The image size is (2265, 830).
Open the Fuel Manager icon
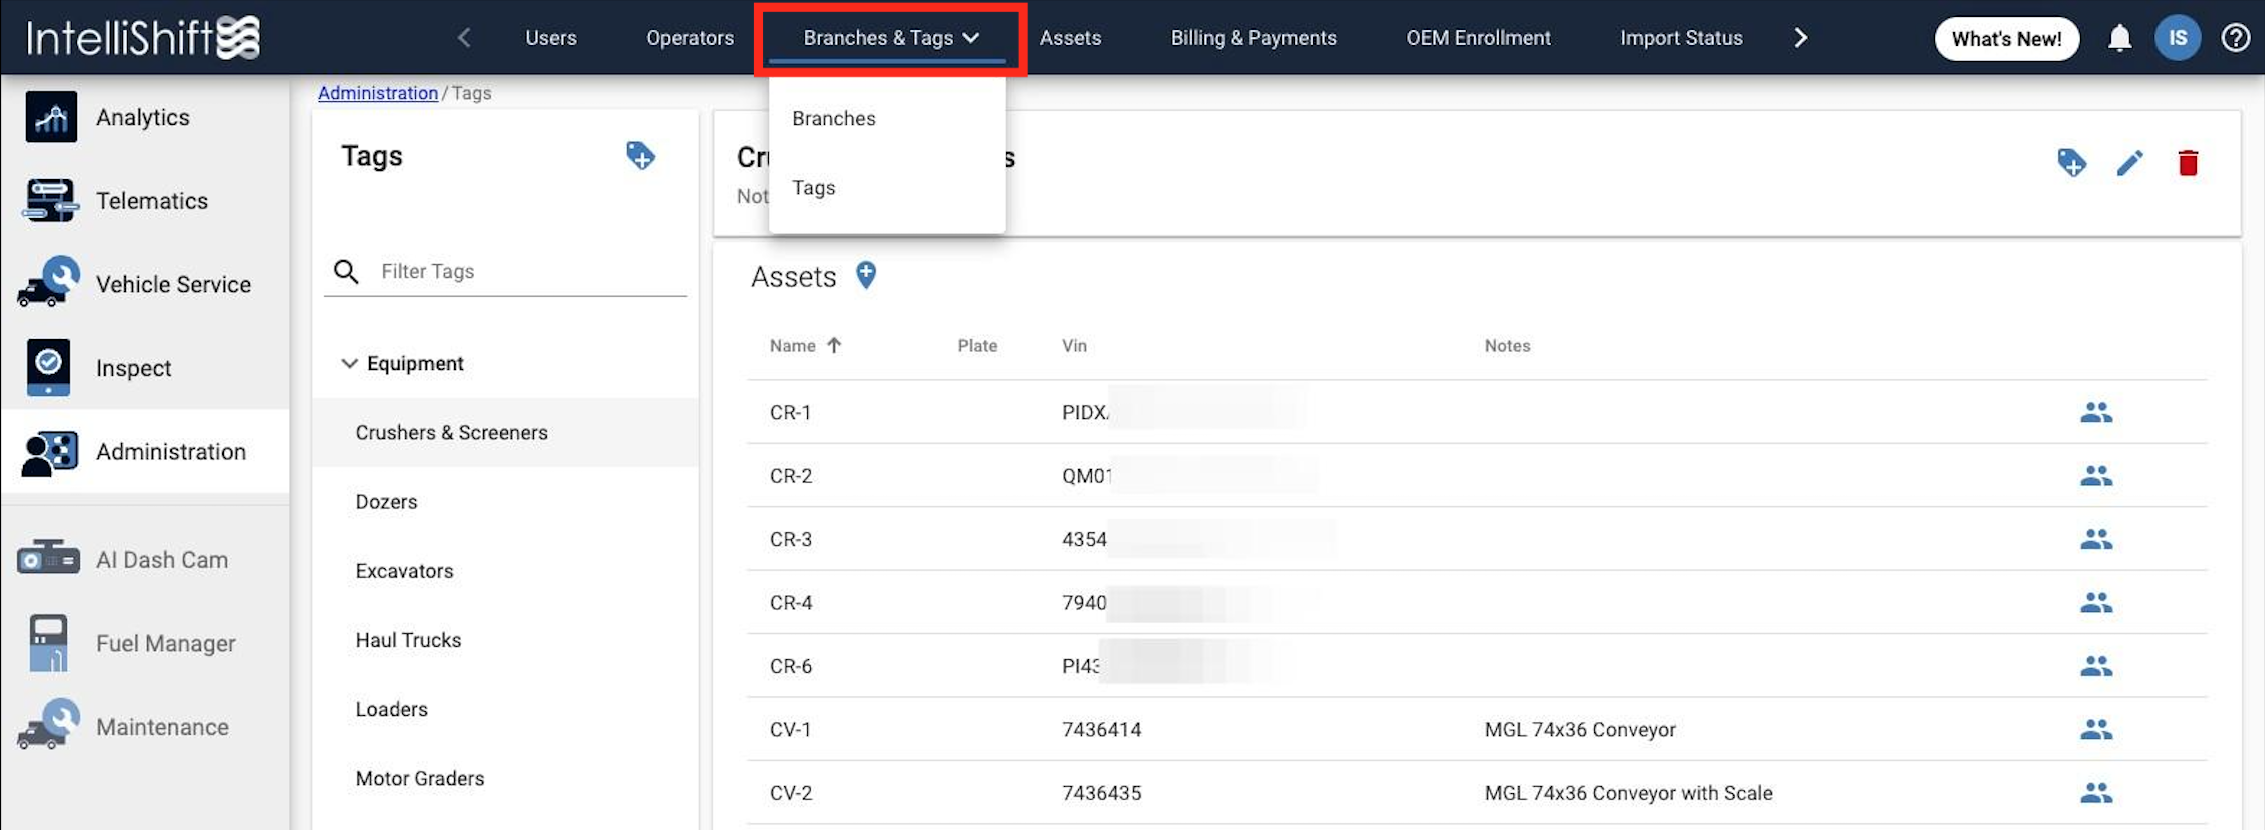click(48, 642)
